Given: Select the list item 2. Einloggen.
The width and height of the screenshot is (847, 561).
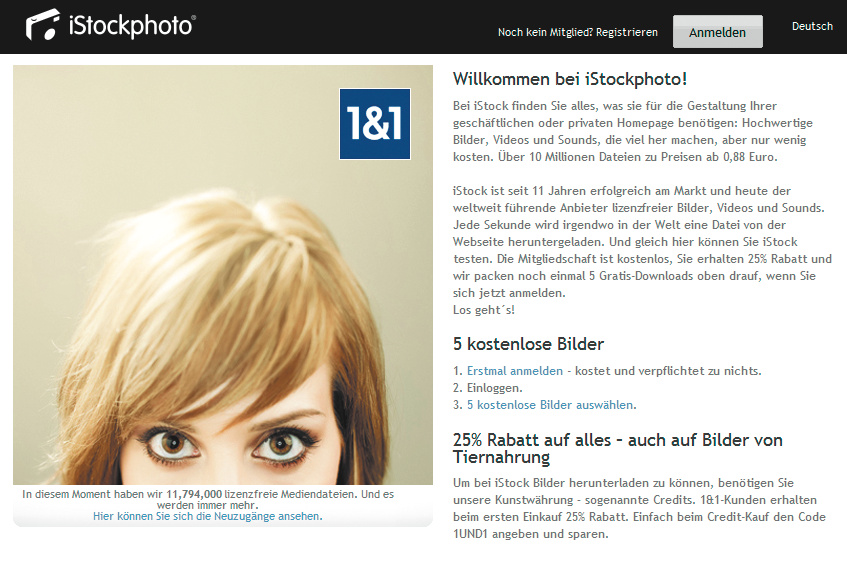Looking at the screenshot, I should pyautogui.click(x=488, y=388).
